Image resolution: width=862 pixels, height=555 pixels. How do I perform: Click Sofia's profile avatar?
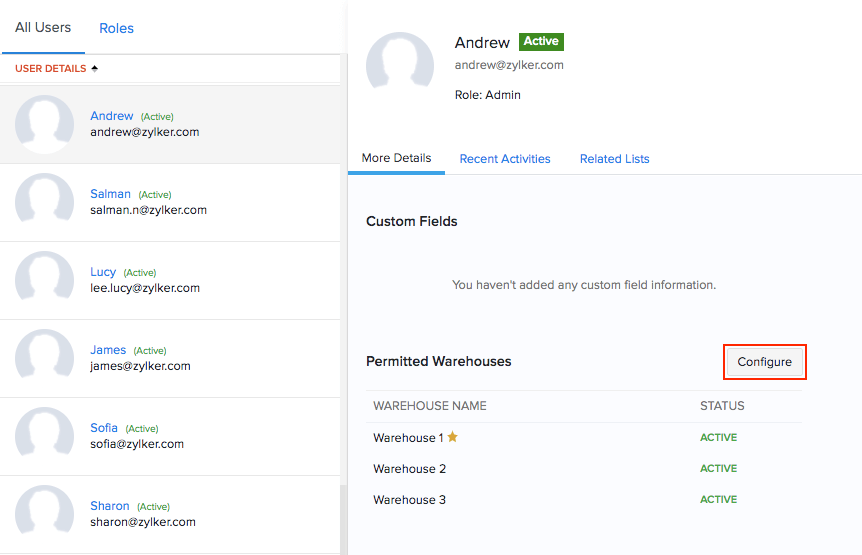coord(44,437)
